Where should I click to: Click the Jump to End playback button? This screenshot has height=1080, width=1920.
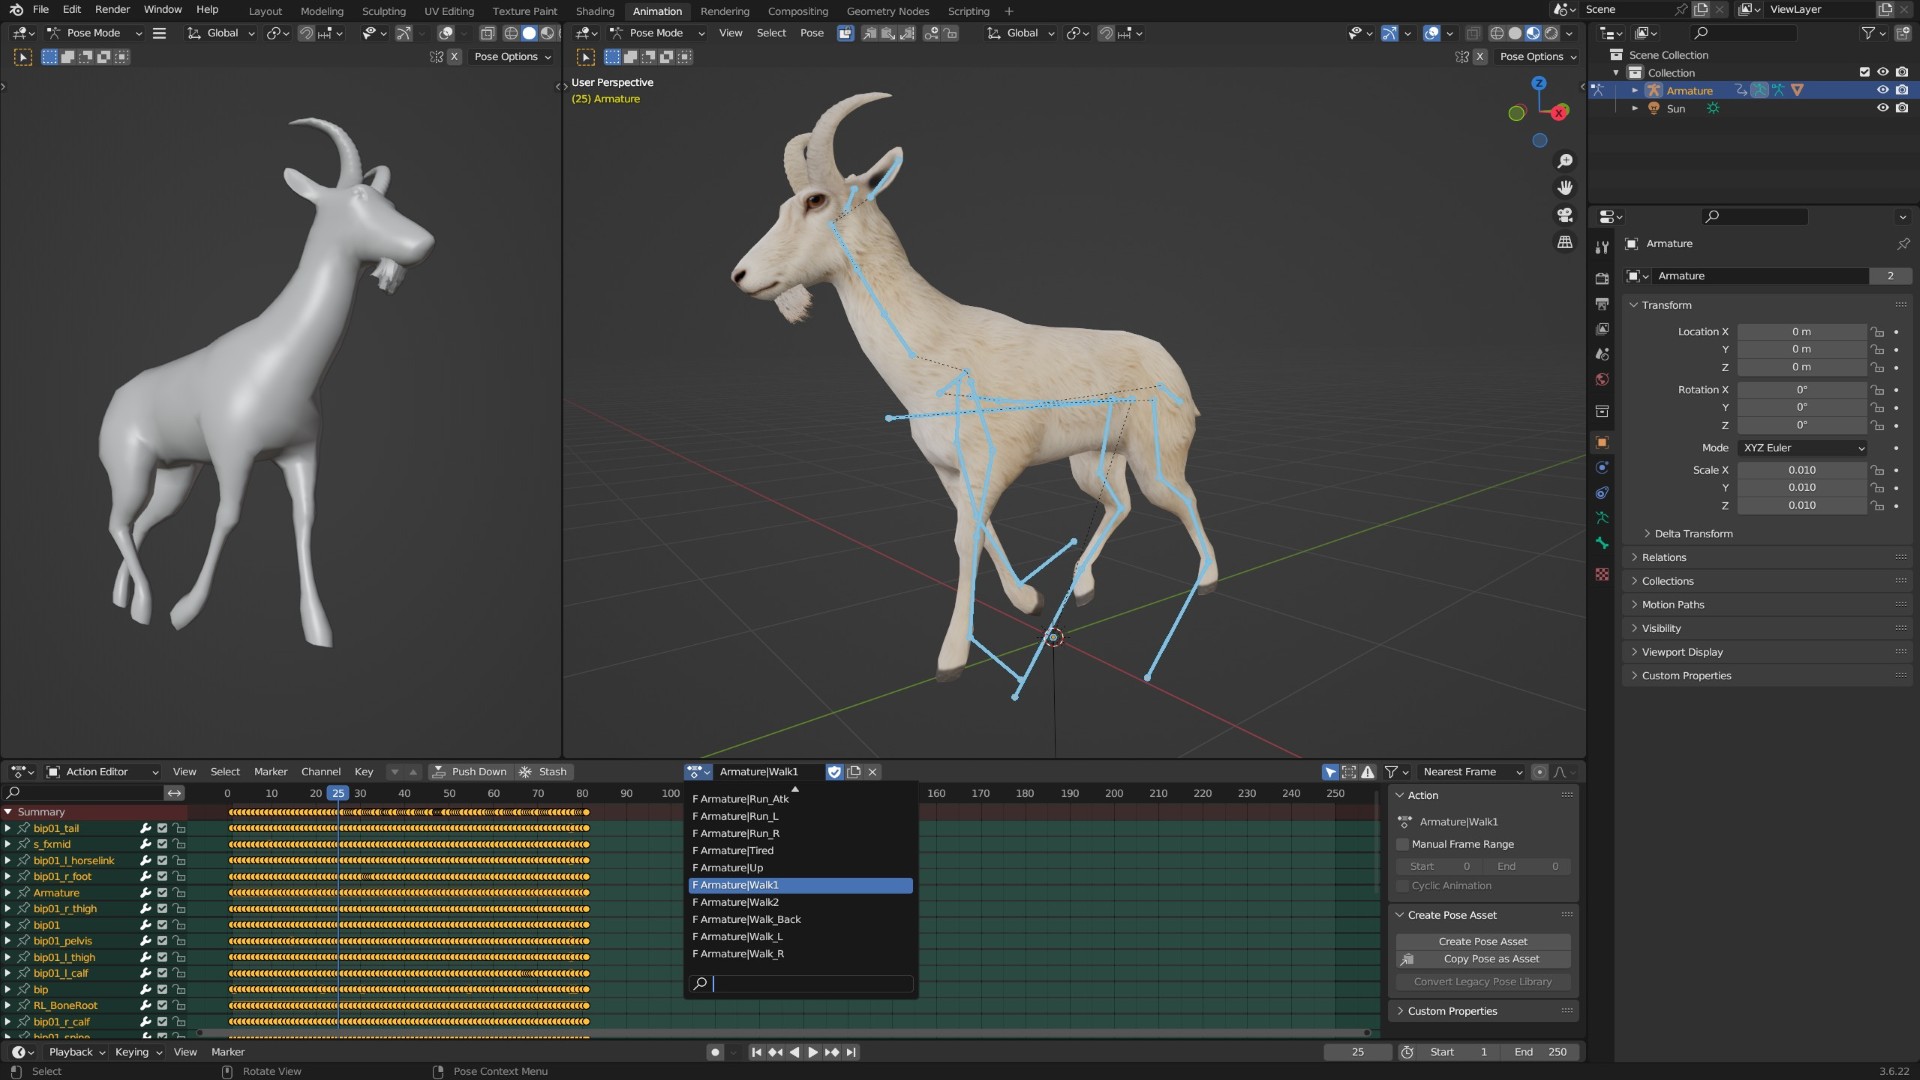[x=851, y=1052]
